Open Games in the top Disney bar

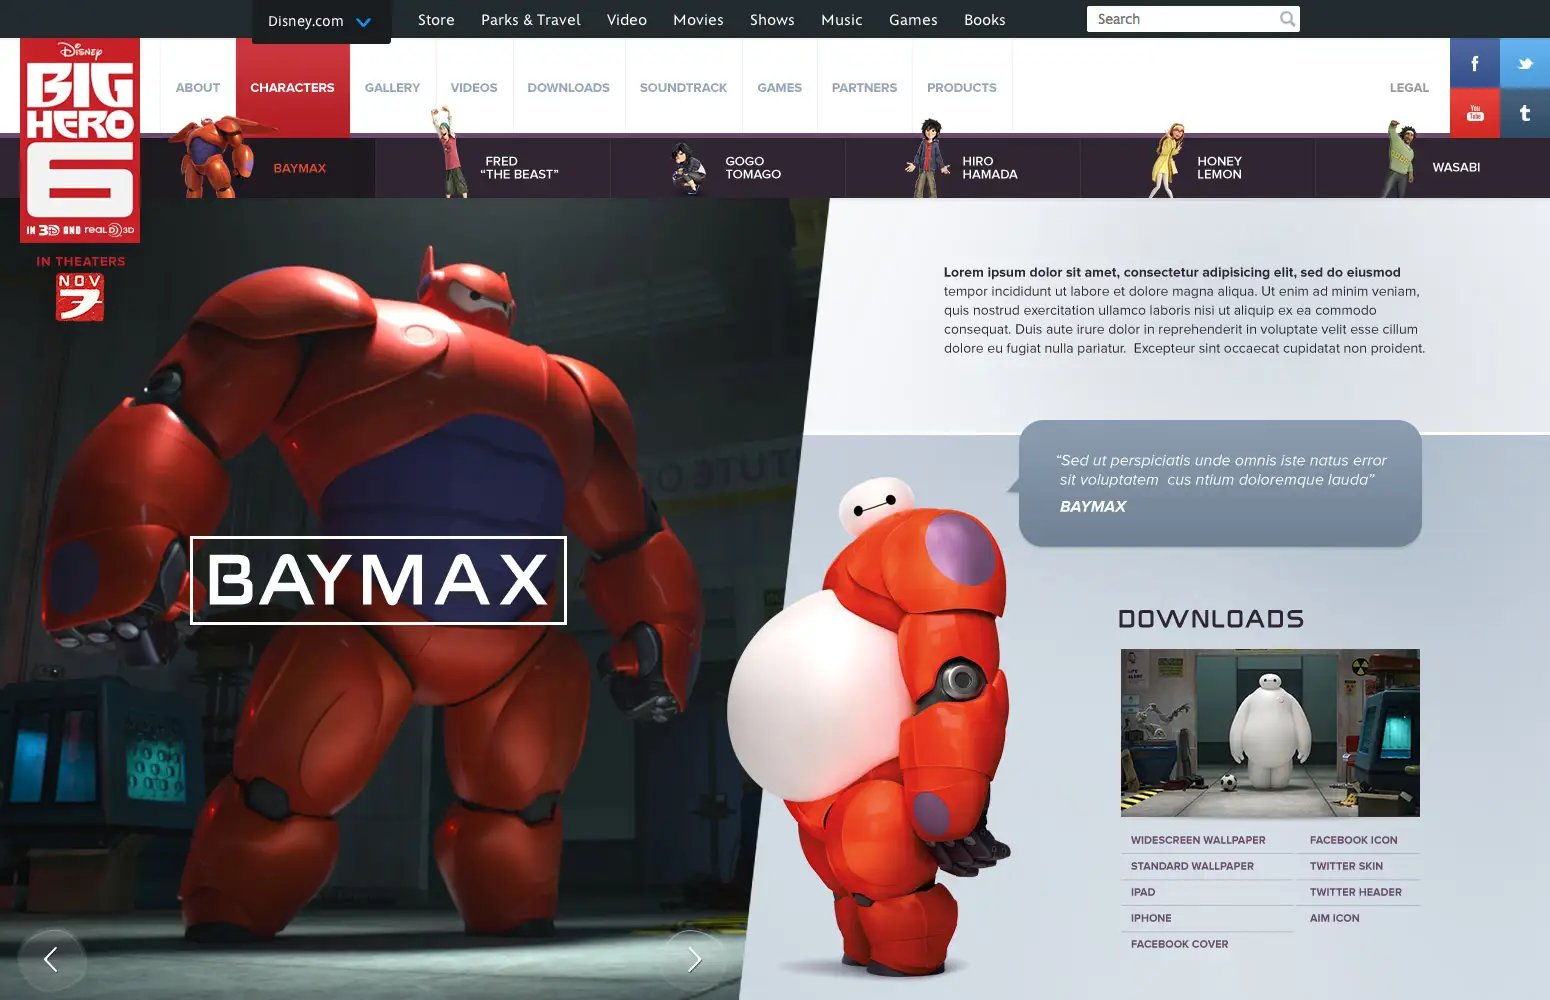tap(913, 20)
